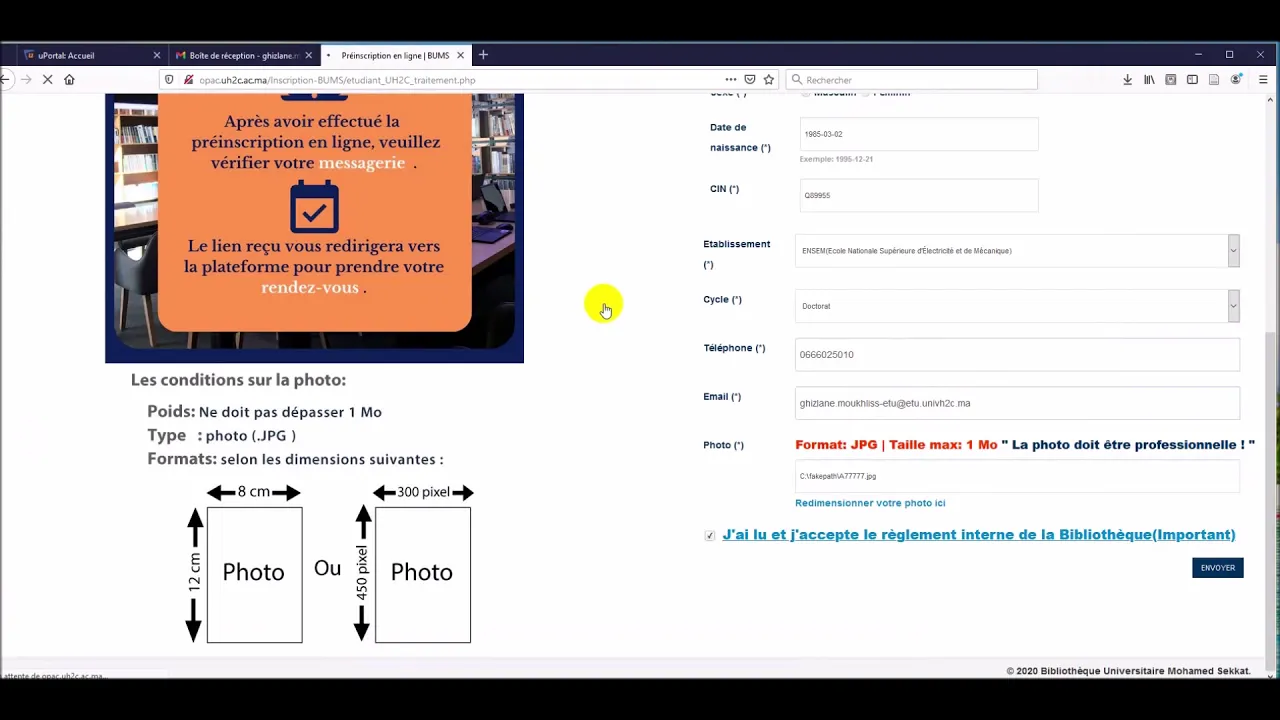Click the orange préinscription banner image

point(314,228)
